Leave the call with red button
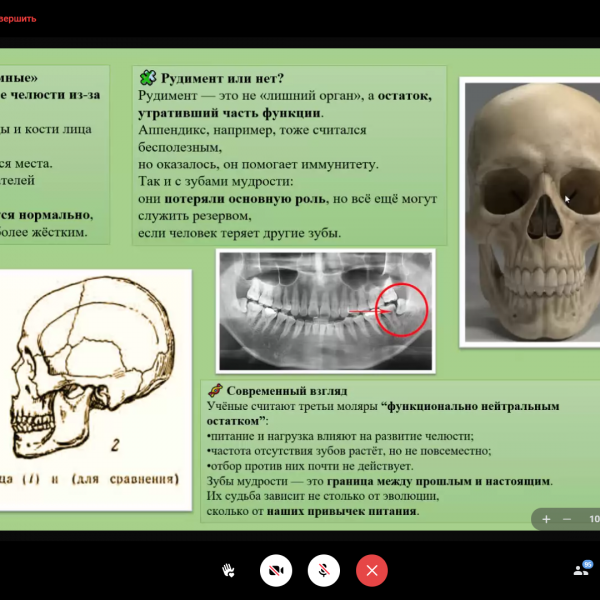The width and height of the screenshot is (600, 600). tap(372, 570)
